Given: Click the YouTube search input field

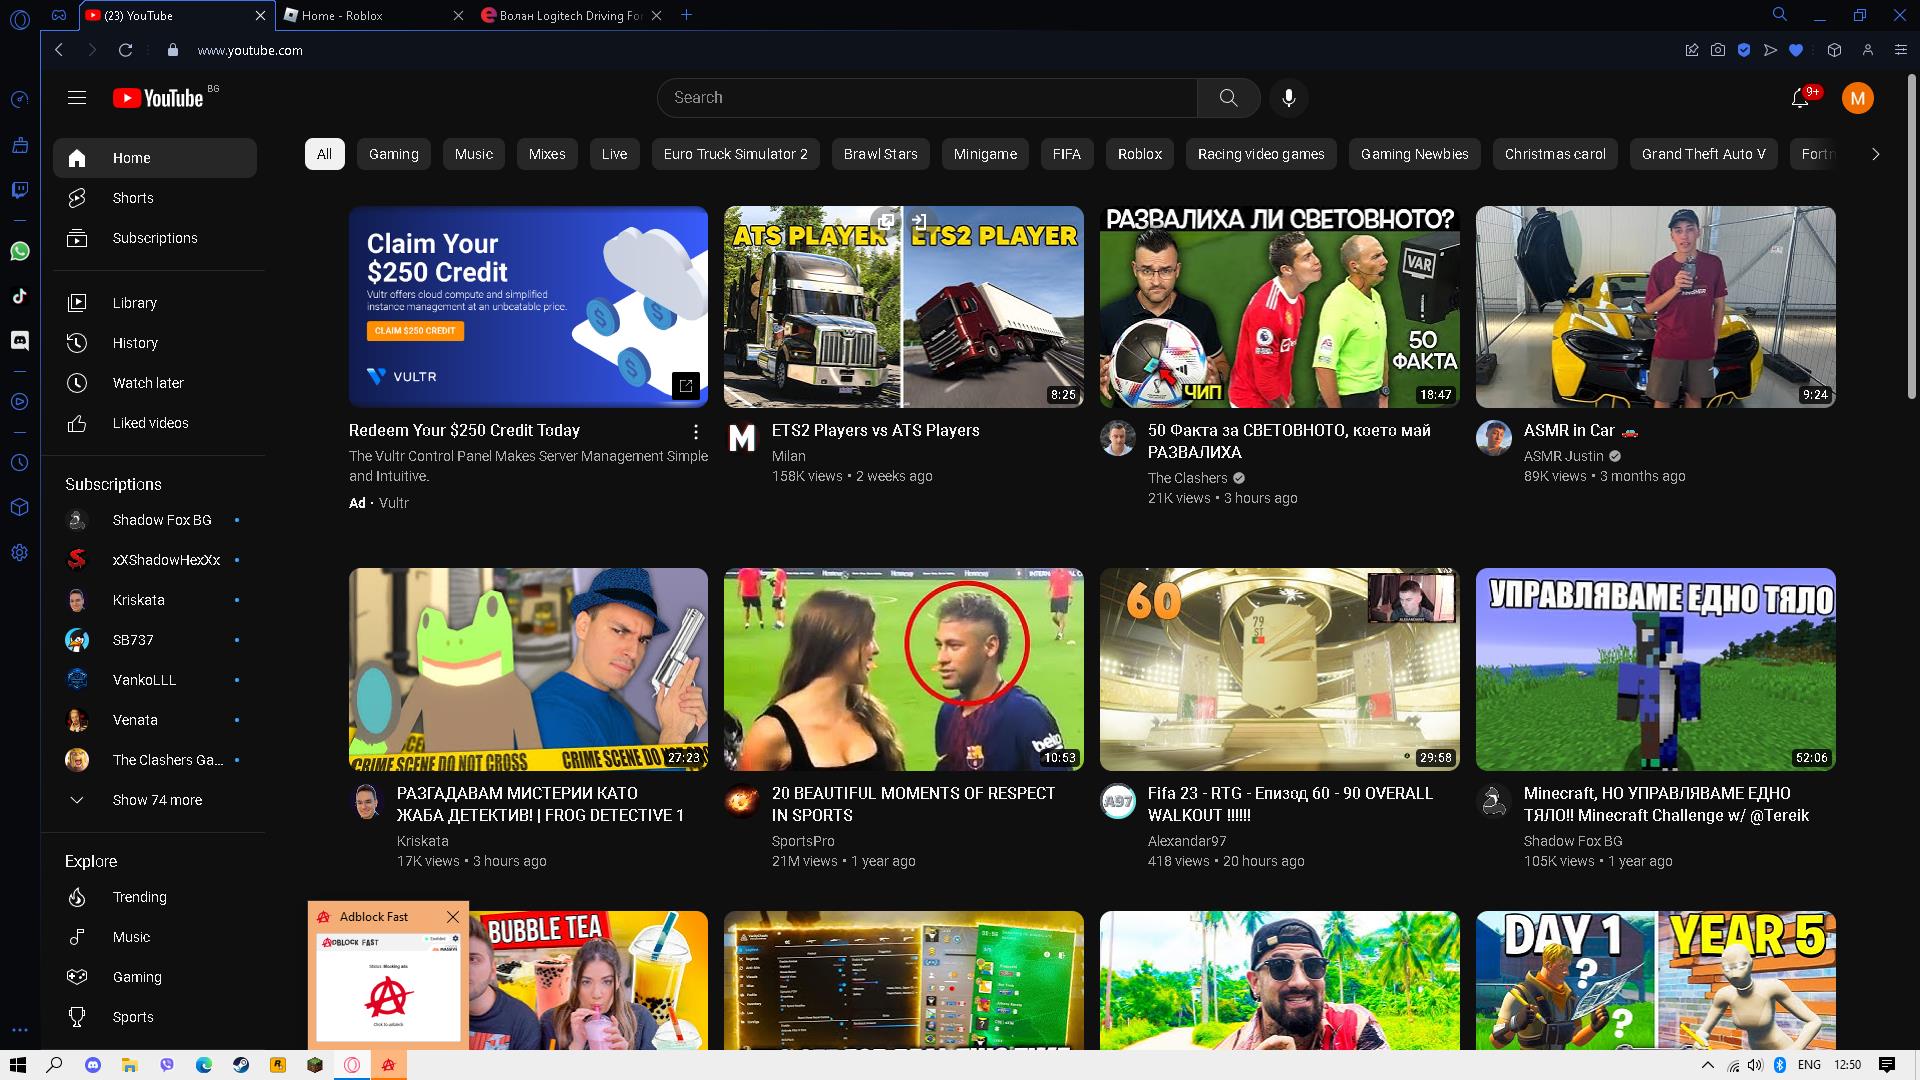Looking at the screenshot, I should click(x=925, y=98).
